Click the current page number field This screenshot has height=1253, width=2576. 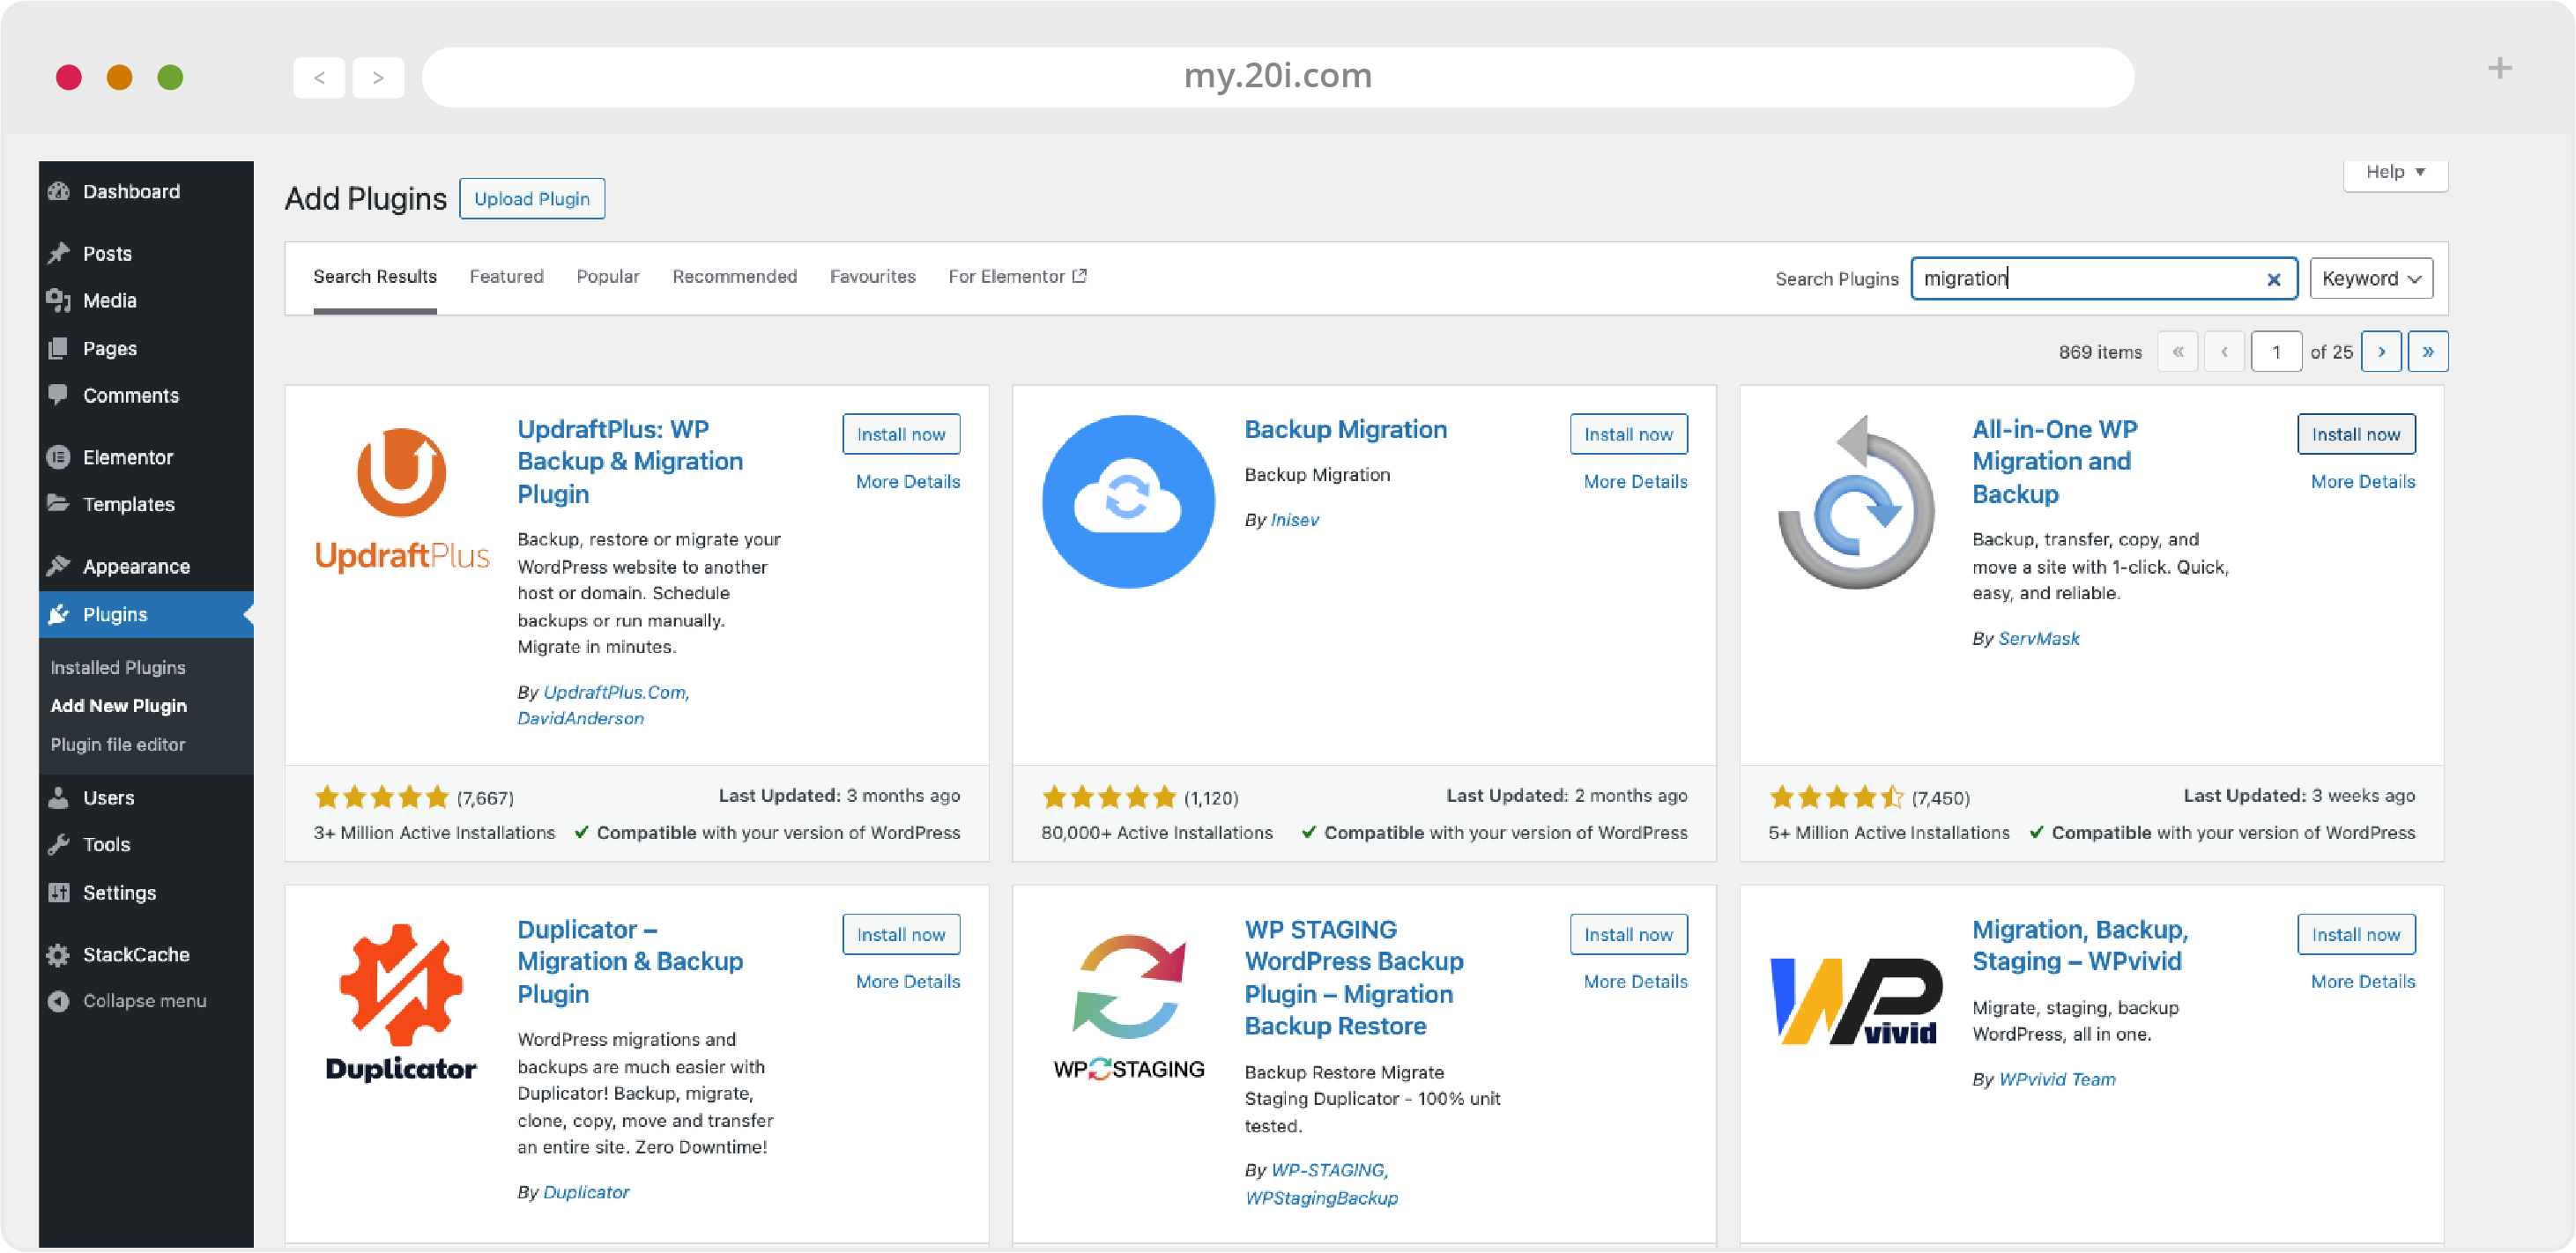[2276, 351]
